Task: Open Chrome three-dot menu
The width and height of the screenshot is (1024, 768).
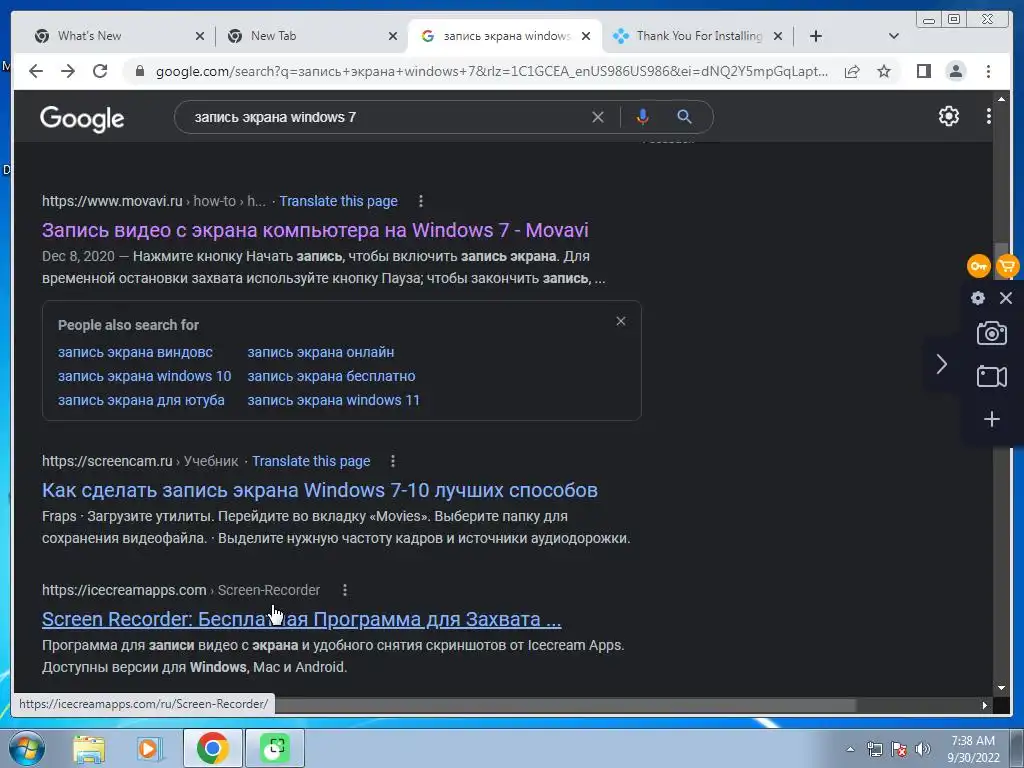Action: pyautogui.click(x=988, y=71)
